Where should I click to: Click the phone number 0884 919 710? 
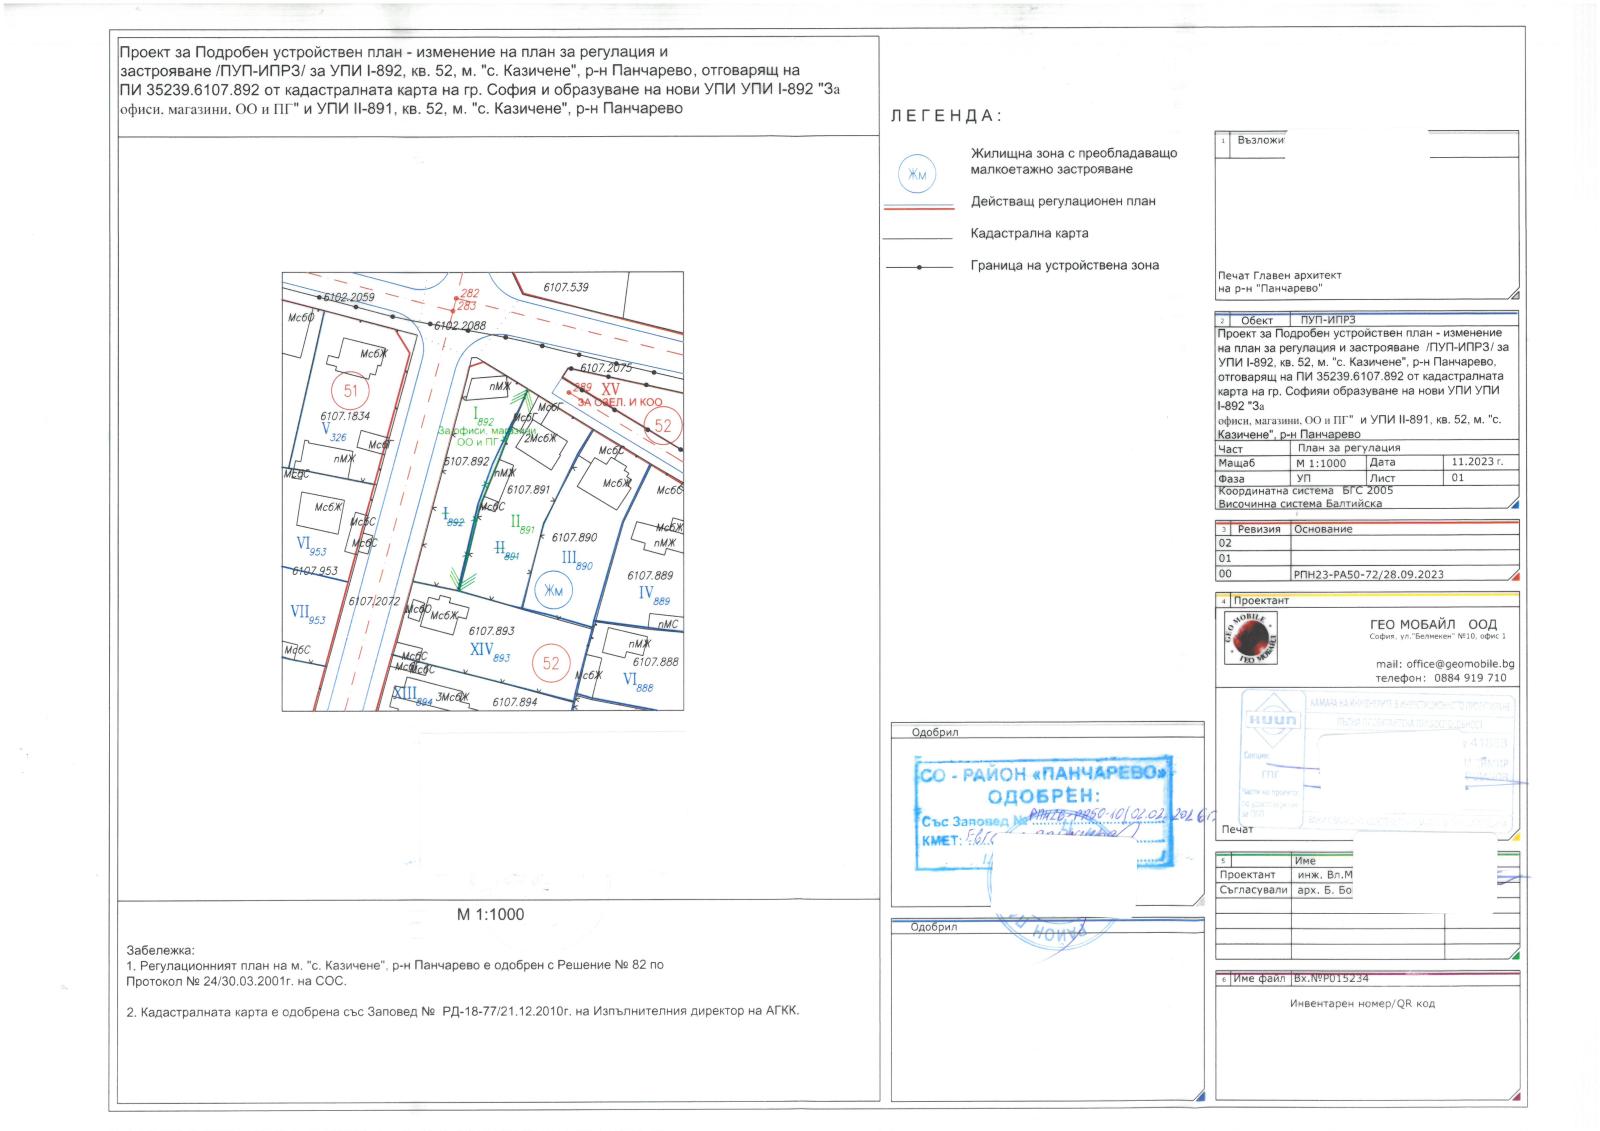[1469, 678]
